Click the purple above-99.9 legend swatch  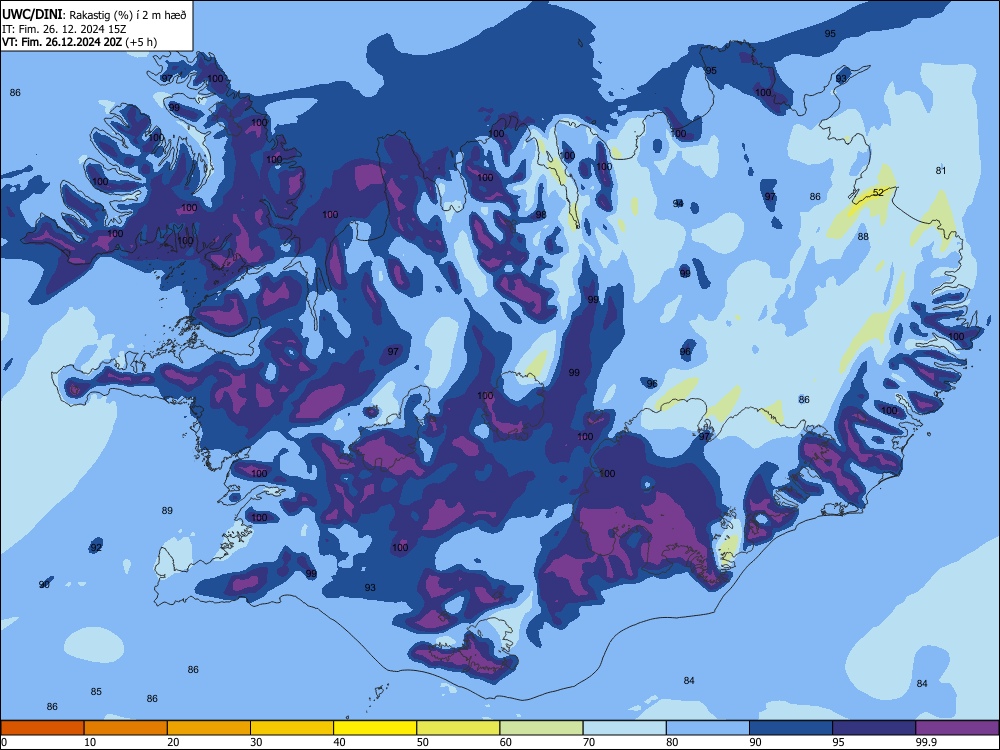point(957,728)
